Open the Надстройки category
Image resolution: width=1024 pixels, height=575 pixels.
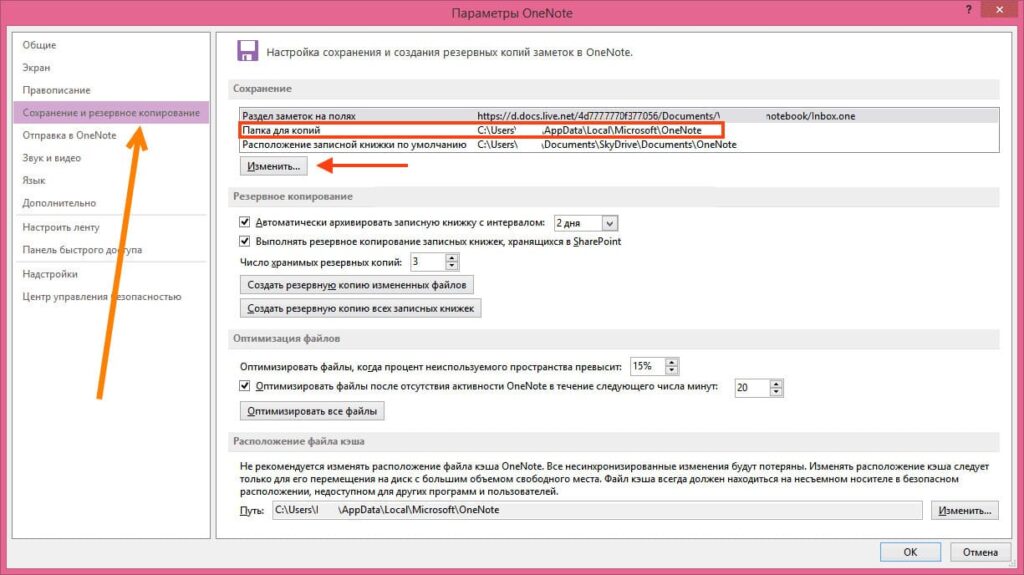50,274
